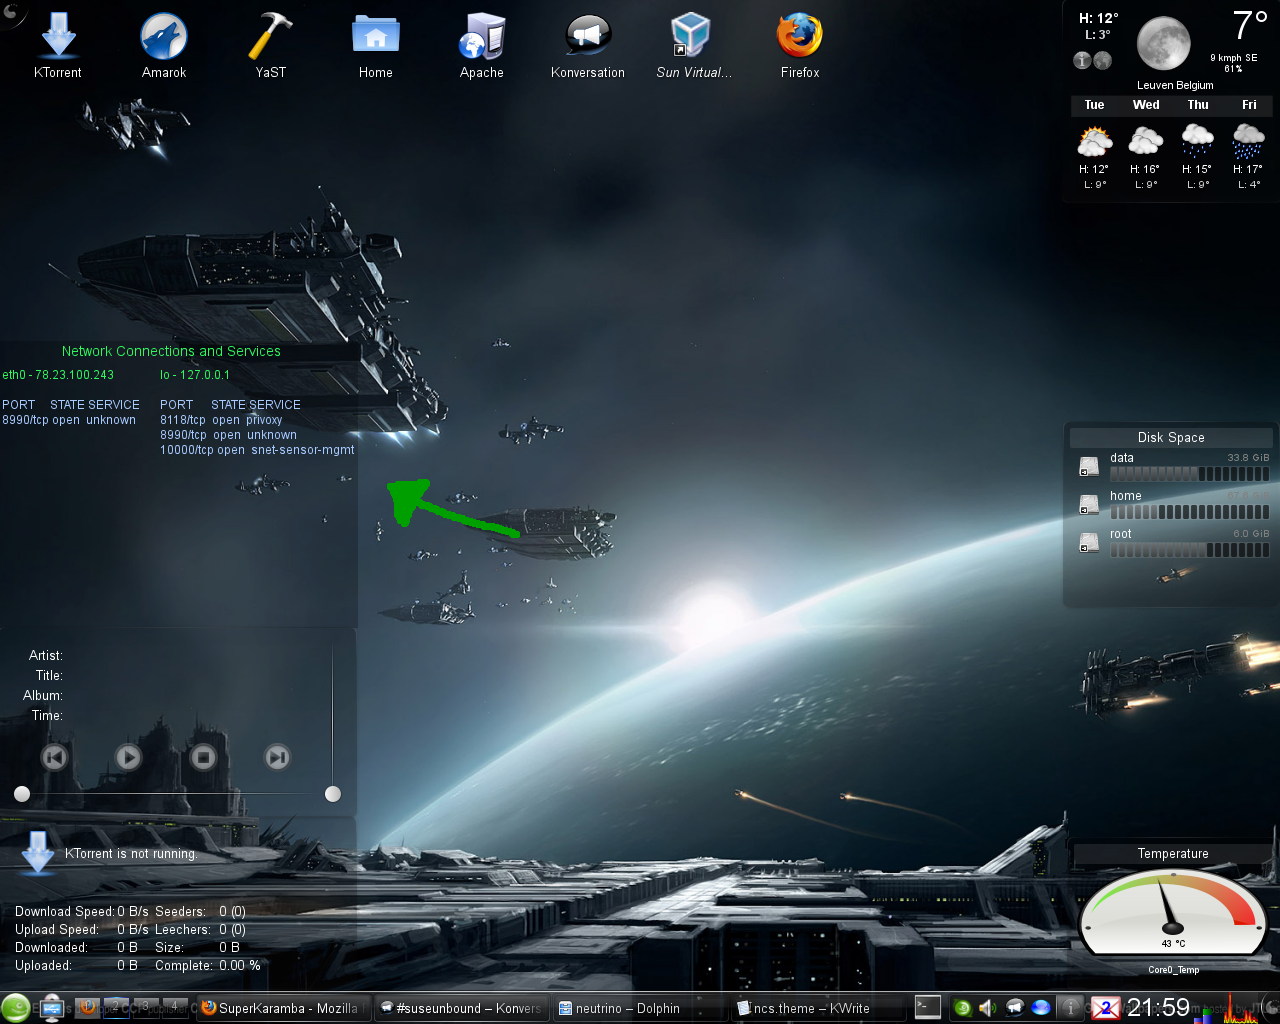Open the Apache desktop shortcut

click(482, 45)
